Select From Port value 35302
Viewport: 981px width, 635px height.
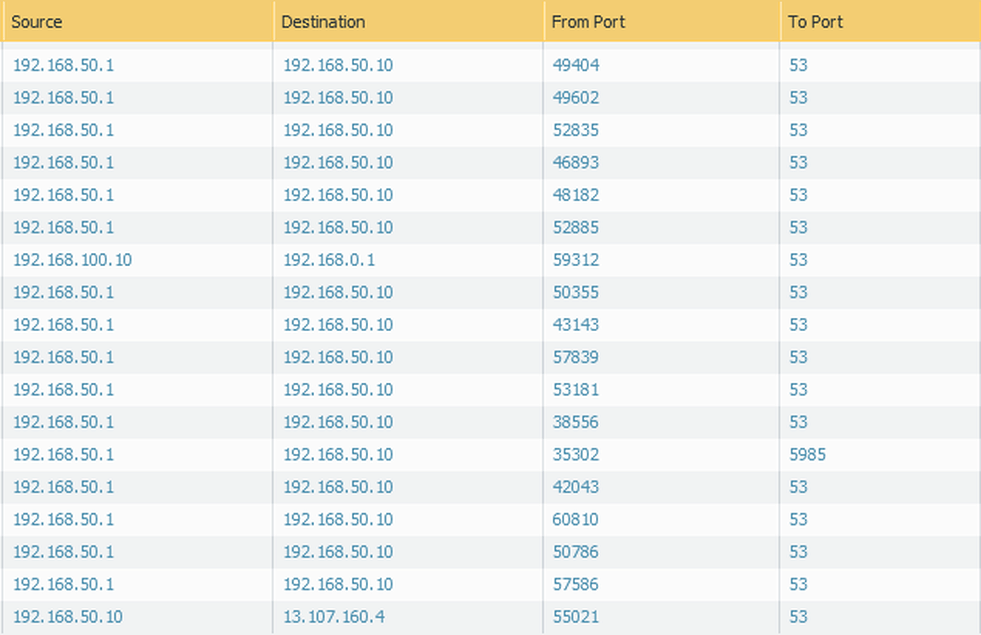[x=576, y=455]
